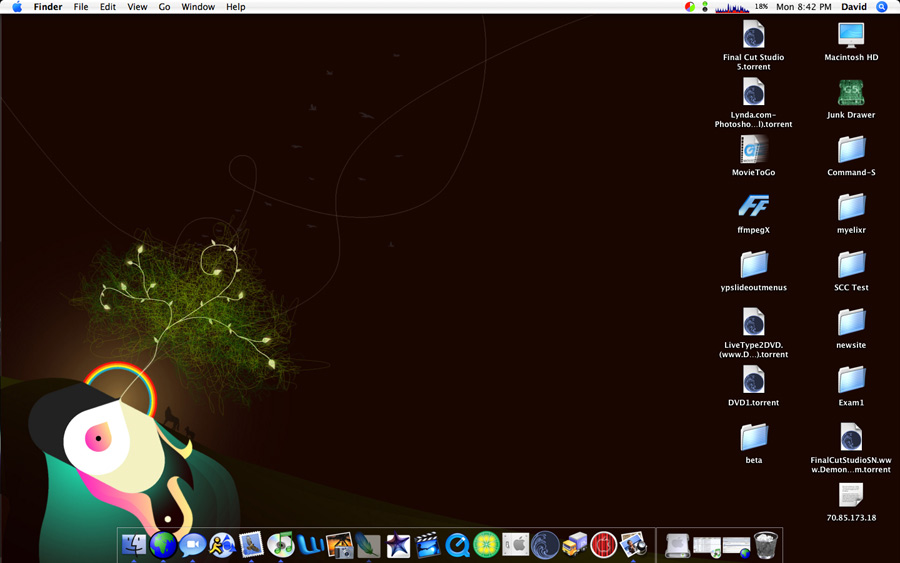Launch AIM running man icon

[x=222, y=545]
